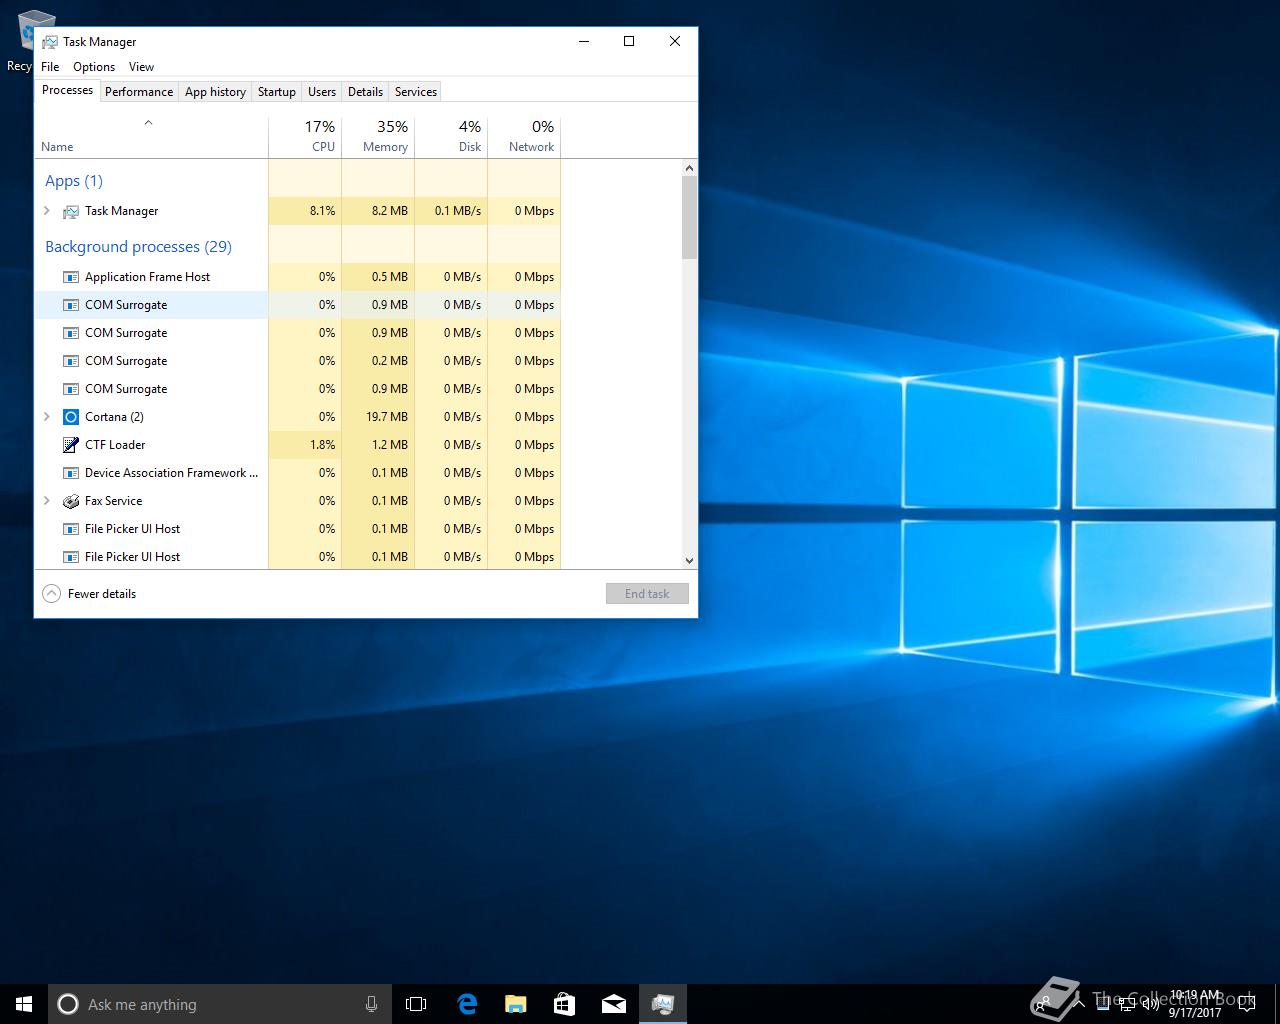Switch to the Performance tab

click(x=139, y=92)
